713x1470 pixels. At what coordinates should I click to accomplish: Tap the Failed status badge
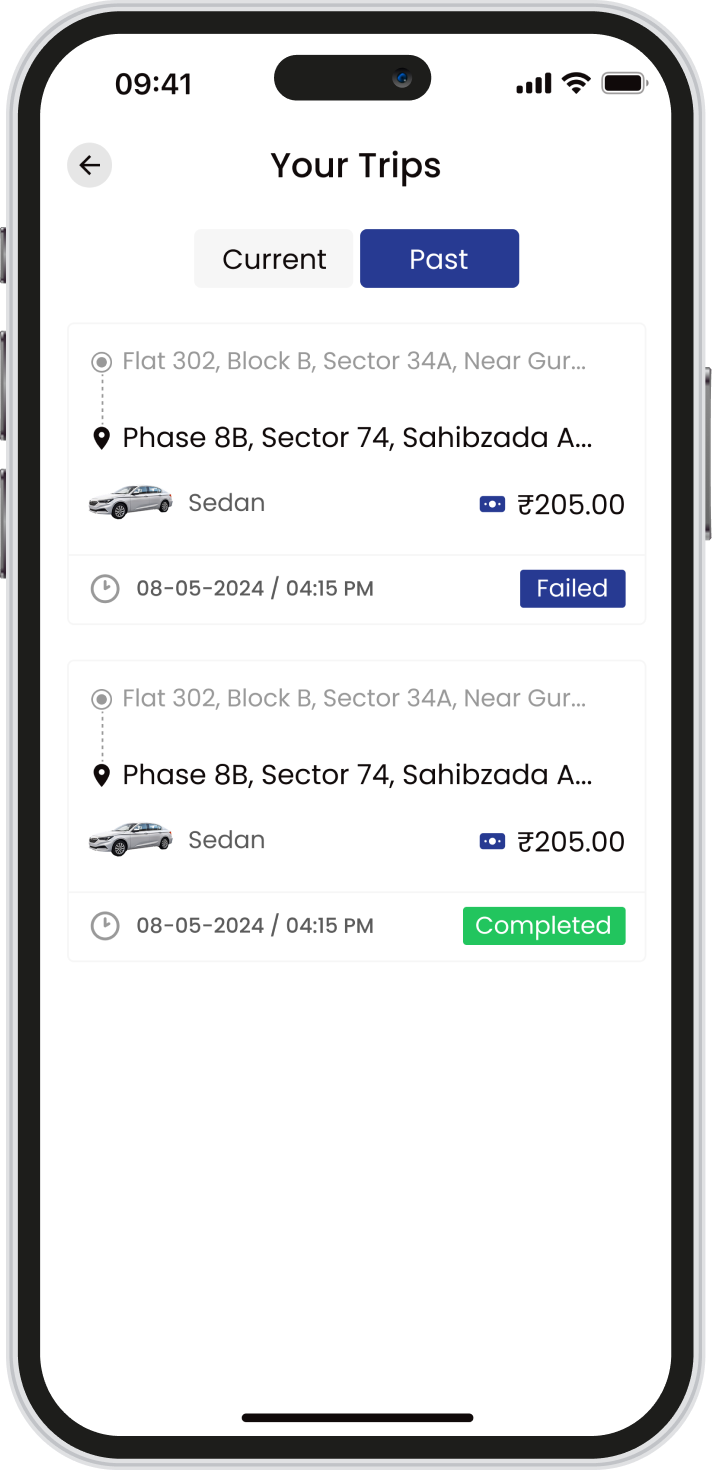coord(572,588)
